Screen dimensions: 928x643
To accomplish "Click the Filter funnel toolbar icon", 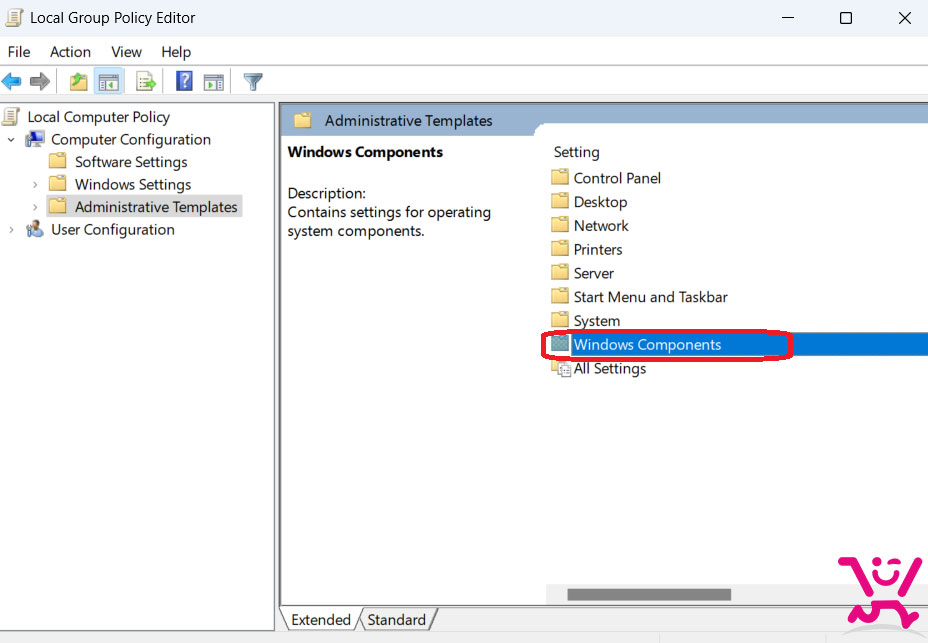I will pyautogui.click(x=253, y=81).
